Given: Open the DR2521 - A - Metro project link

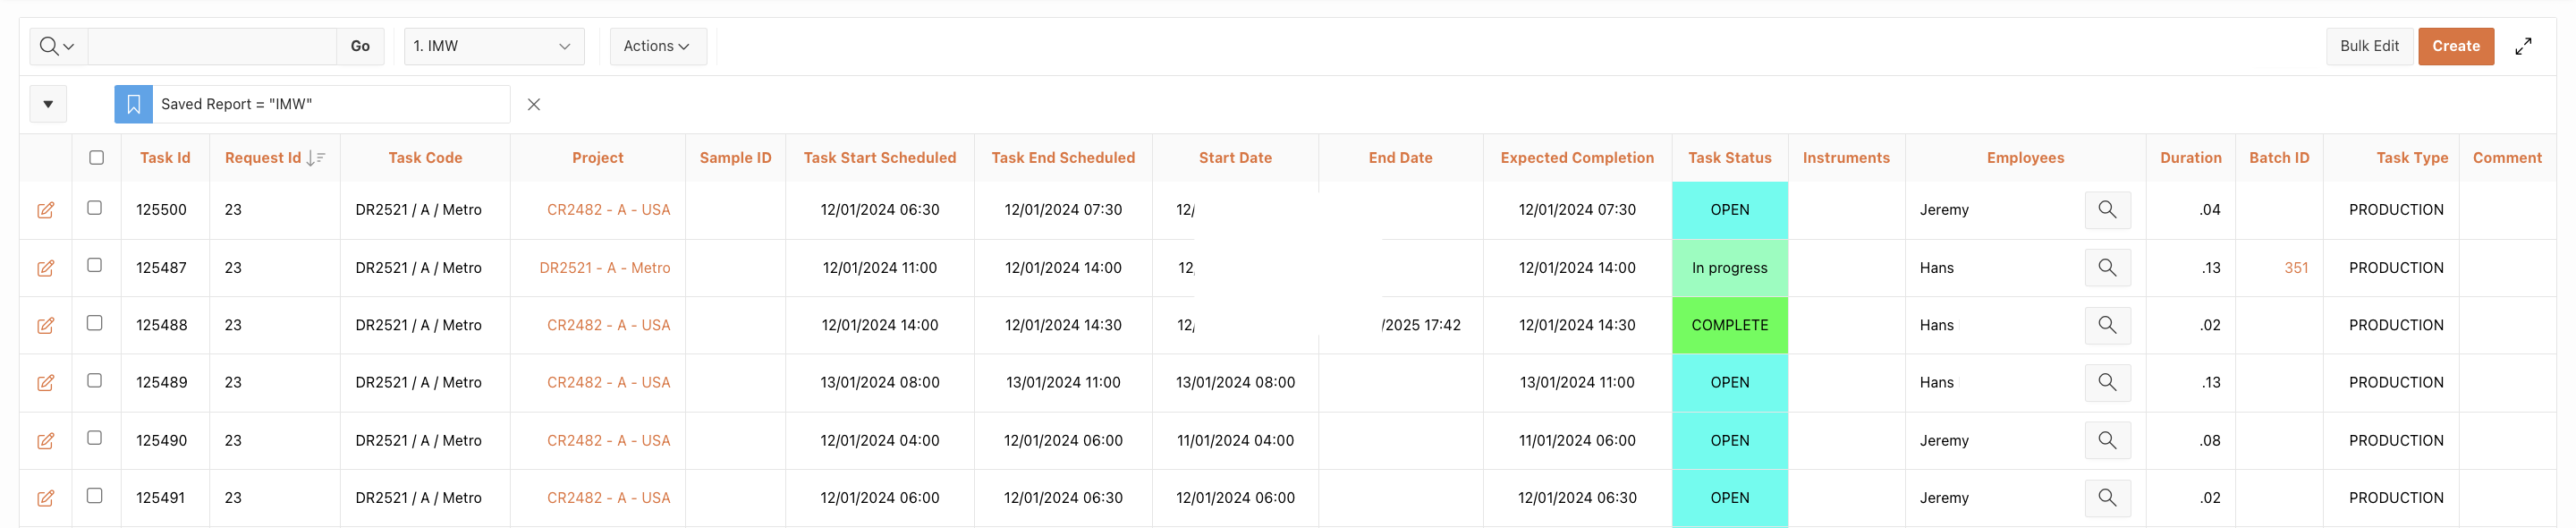Looking at the screenshot, I should pos(604,268).
